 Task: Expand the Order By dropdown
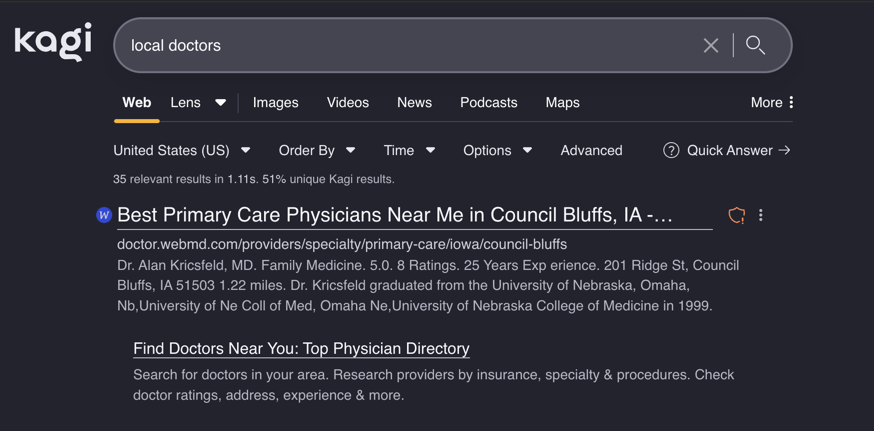point(316,150)
